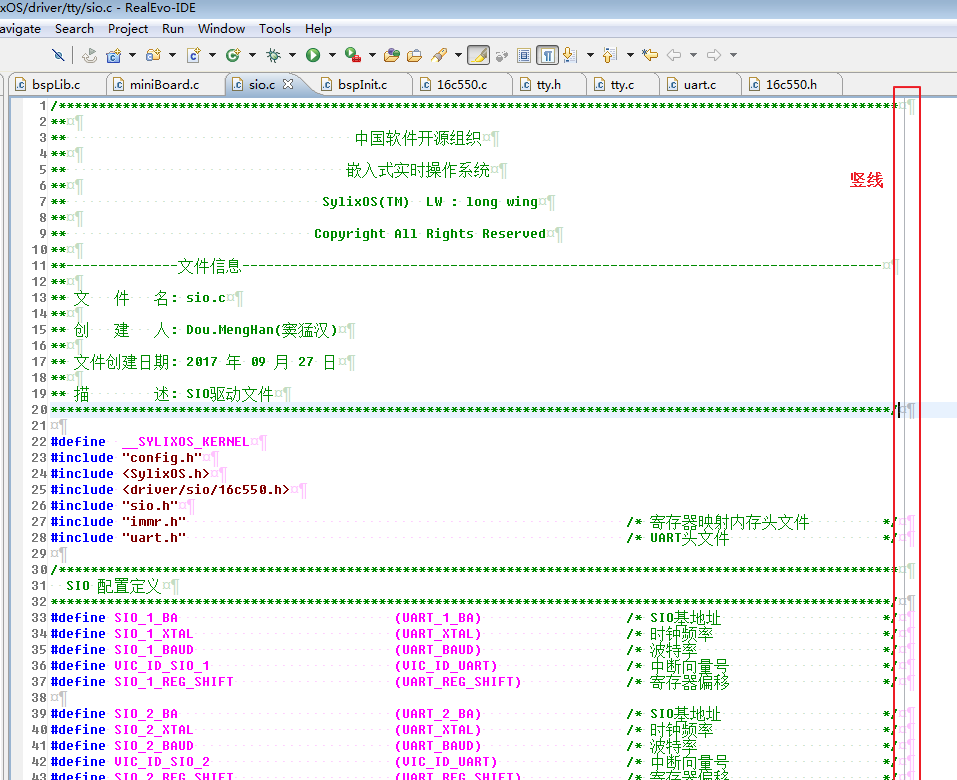Viewport: 957px width, 780px height.
Task: Click the new source folder icon
Action: pyautogui.click(x=153, y=56)
